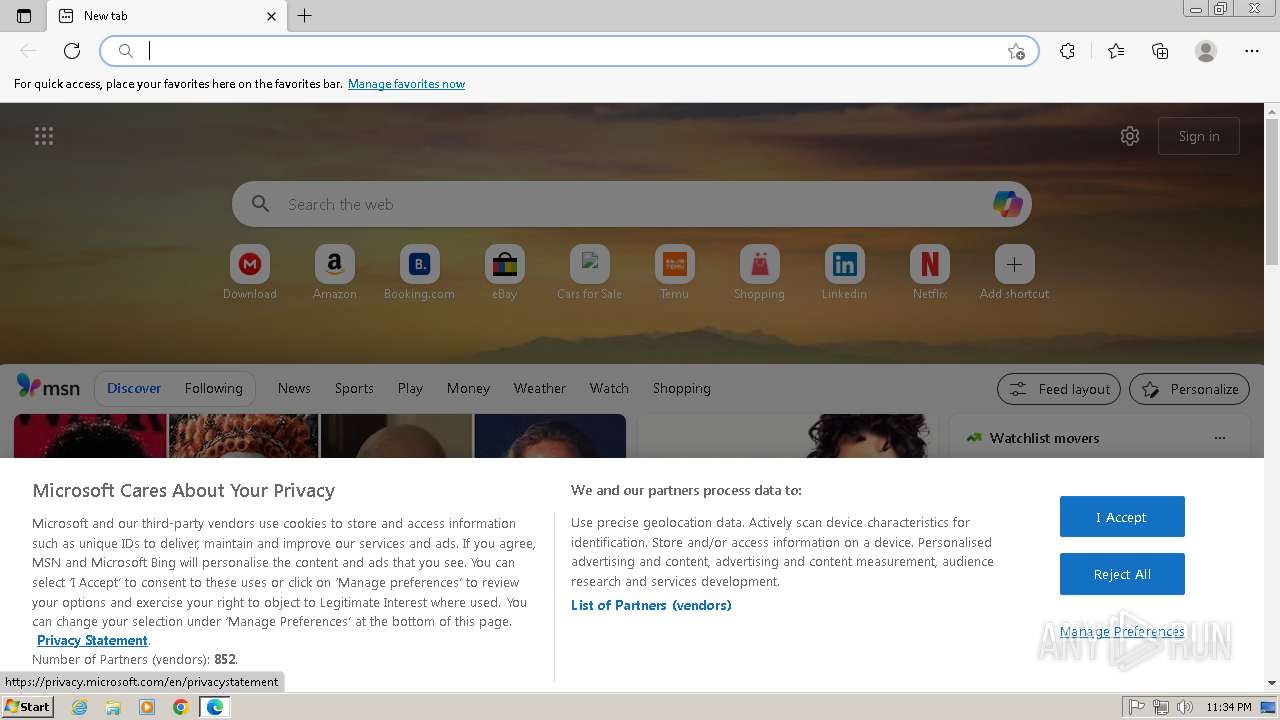This screenshot has width=1280, height=720.
Task: Open the Amazon shortcut tile
Action: click(x=335, y=272)
